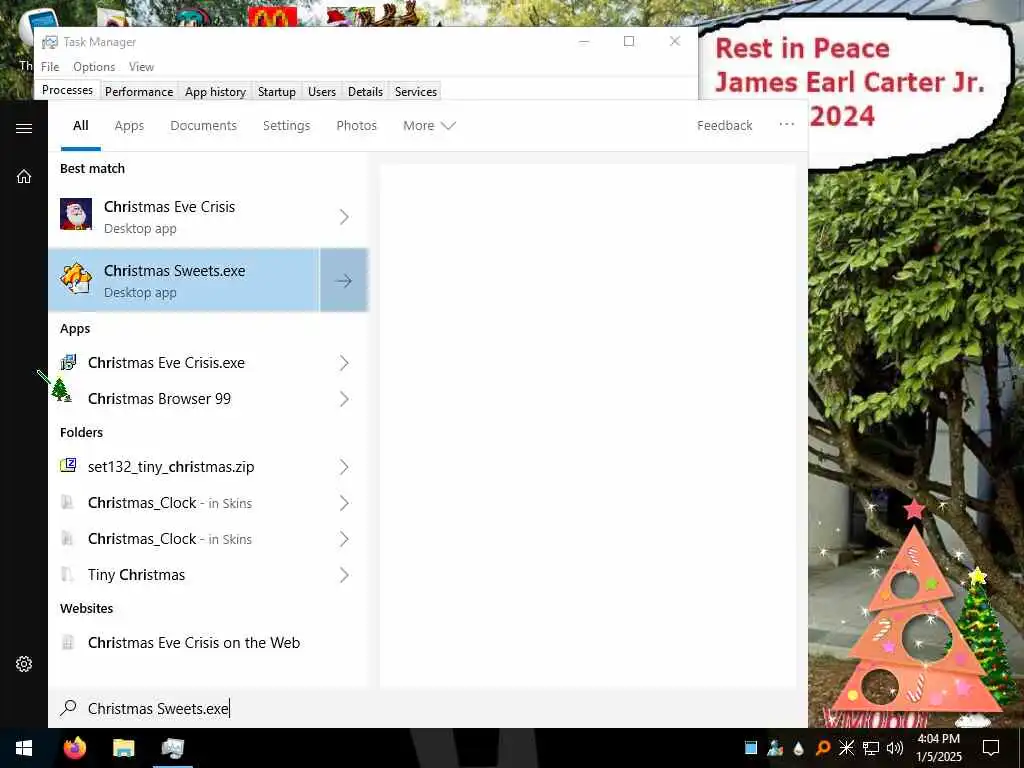Select Processes tab in Task Manager
Viewport: 1024px width, 768px height.
(x=67, y=90)
